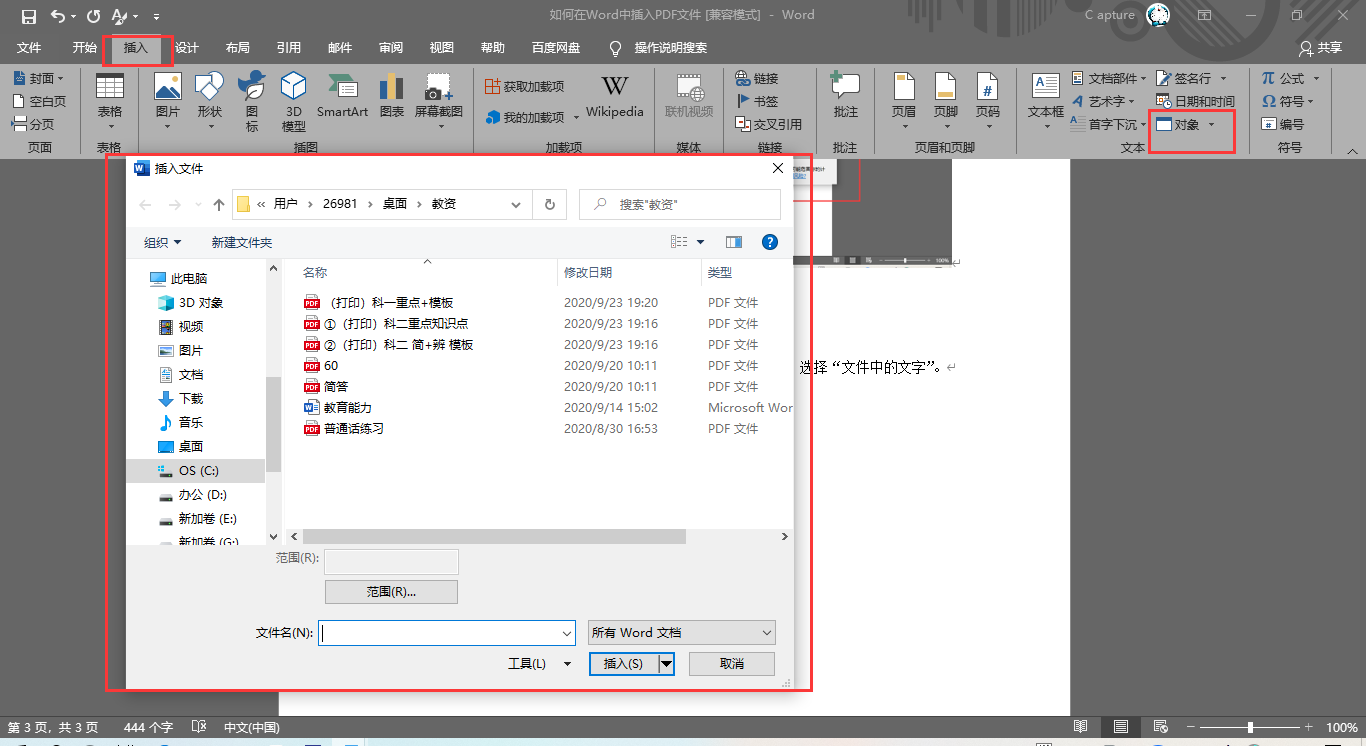
Task: Open the 组织 organize menu
Action: coord(163,242)
